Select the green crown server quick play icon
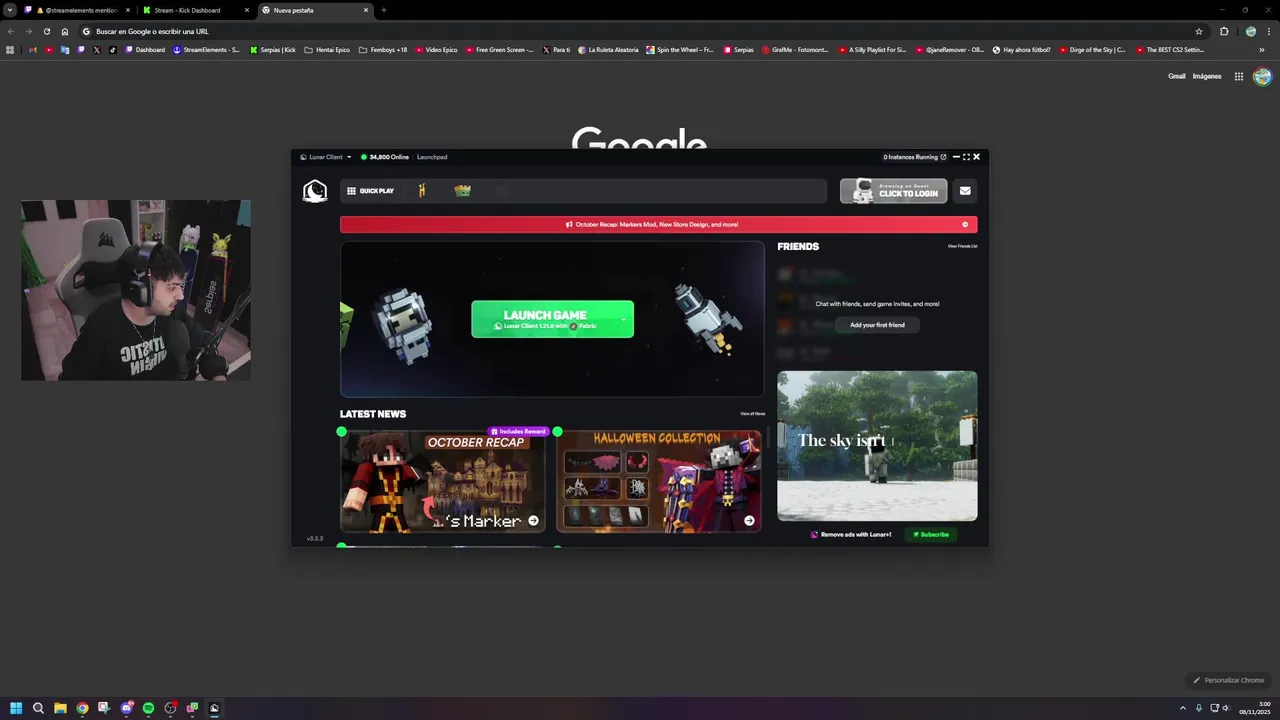 [462, 190]
